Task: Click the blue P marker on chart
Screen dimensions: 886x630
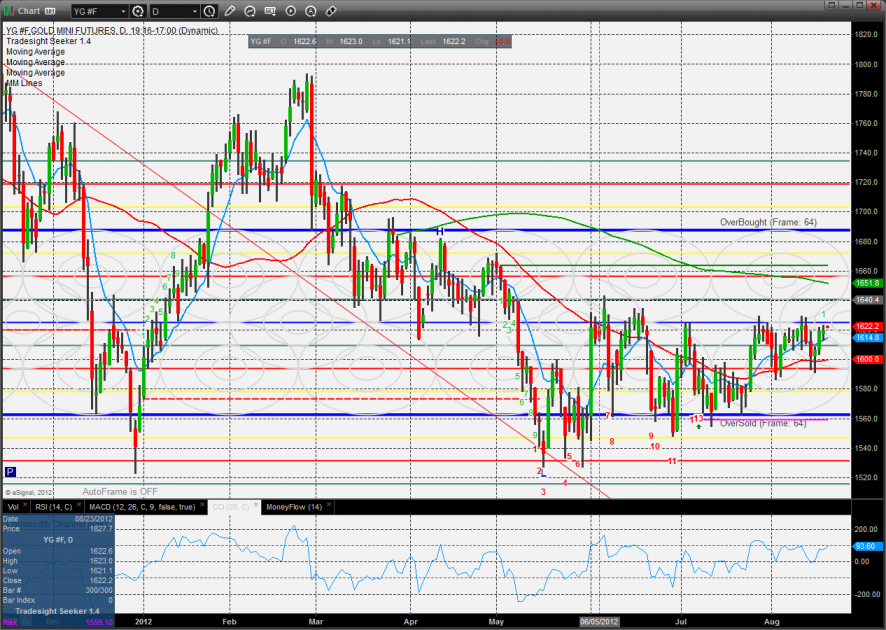Action: click(x=10, y=471)
